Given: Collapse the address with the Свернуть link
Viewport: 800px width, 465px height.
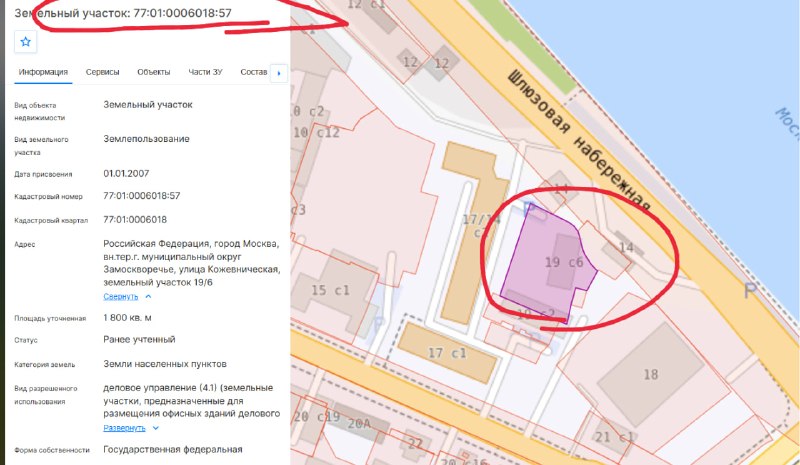Looking at the screenshot, I should 121,297.
